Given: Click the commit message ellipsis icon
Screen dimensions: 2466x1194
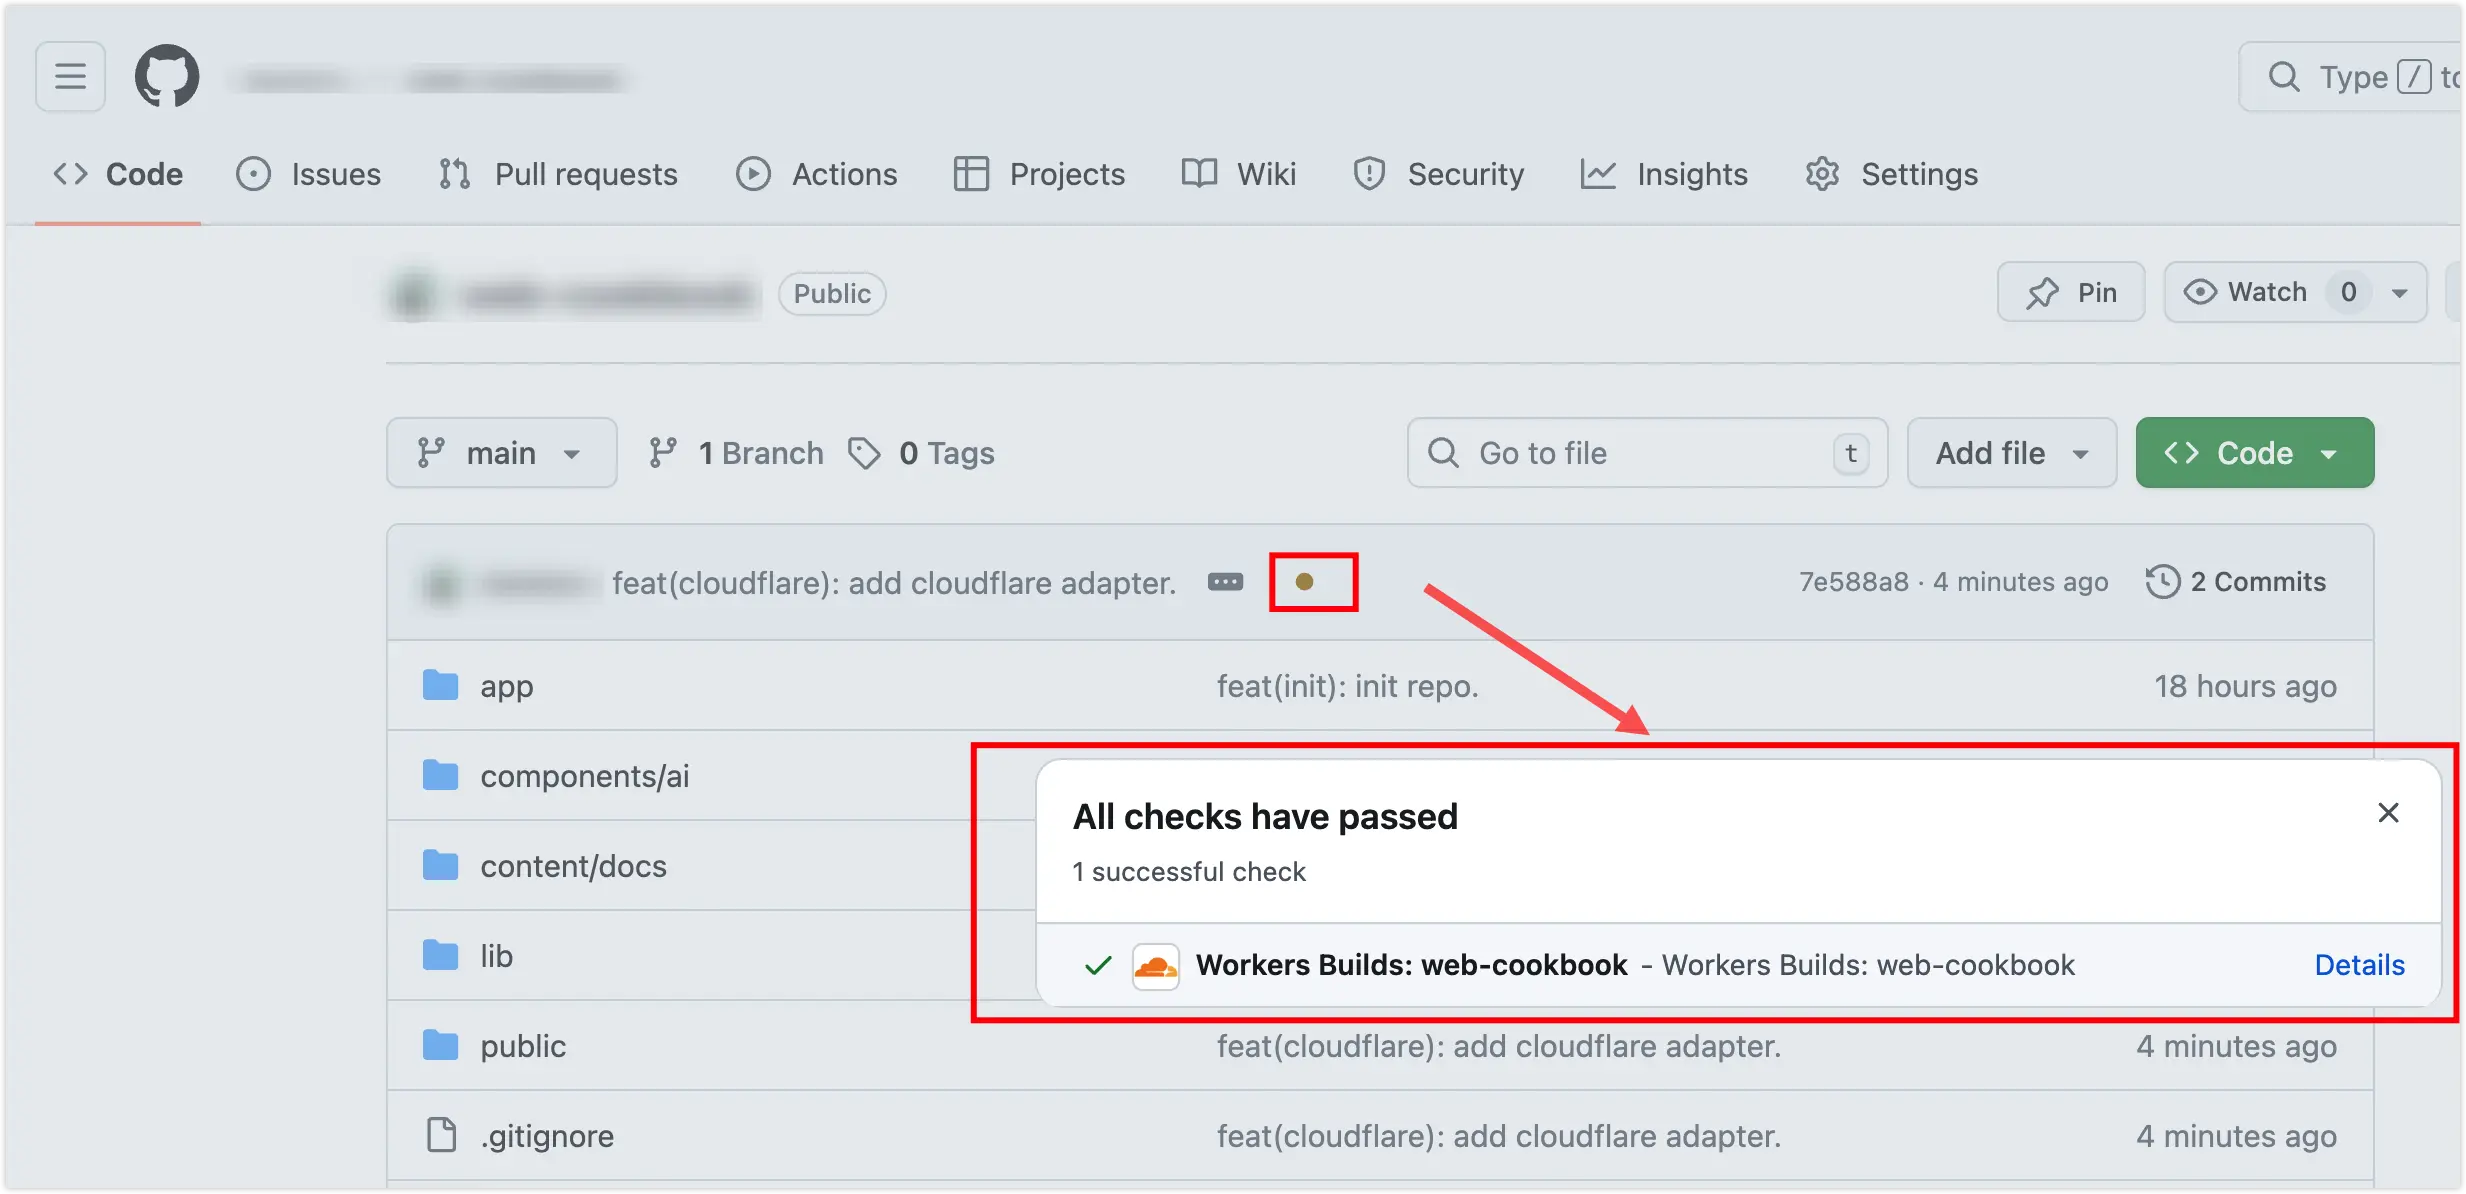Looking at the screenshot, I should click(1225, 582).
